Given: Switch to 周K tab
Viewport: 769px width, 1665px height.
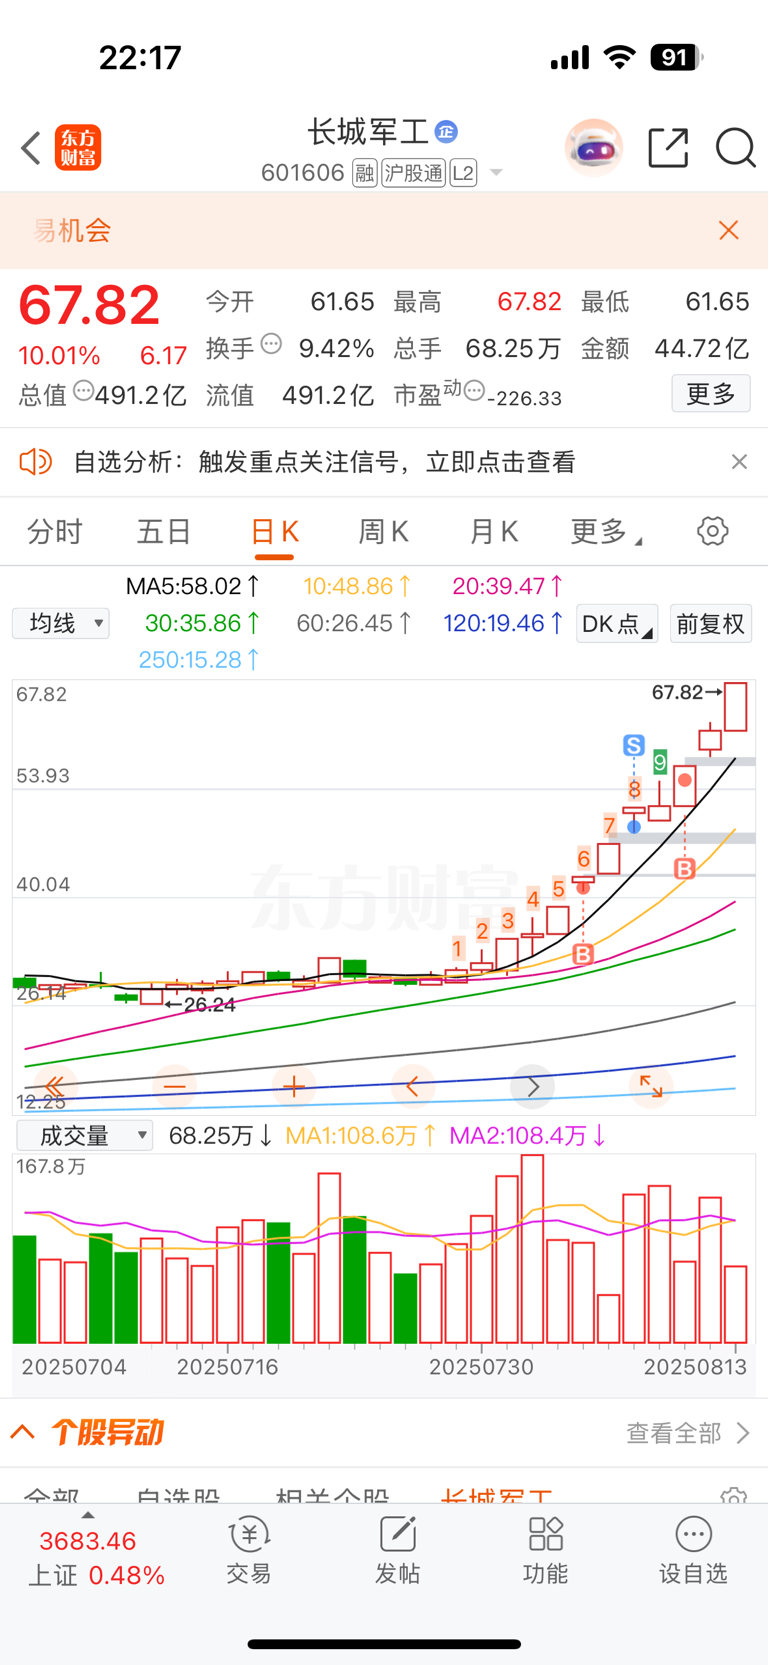Looking at the screenshot, I should pos(384,532).
